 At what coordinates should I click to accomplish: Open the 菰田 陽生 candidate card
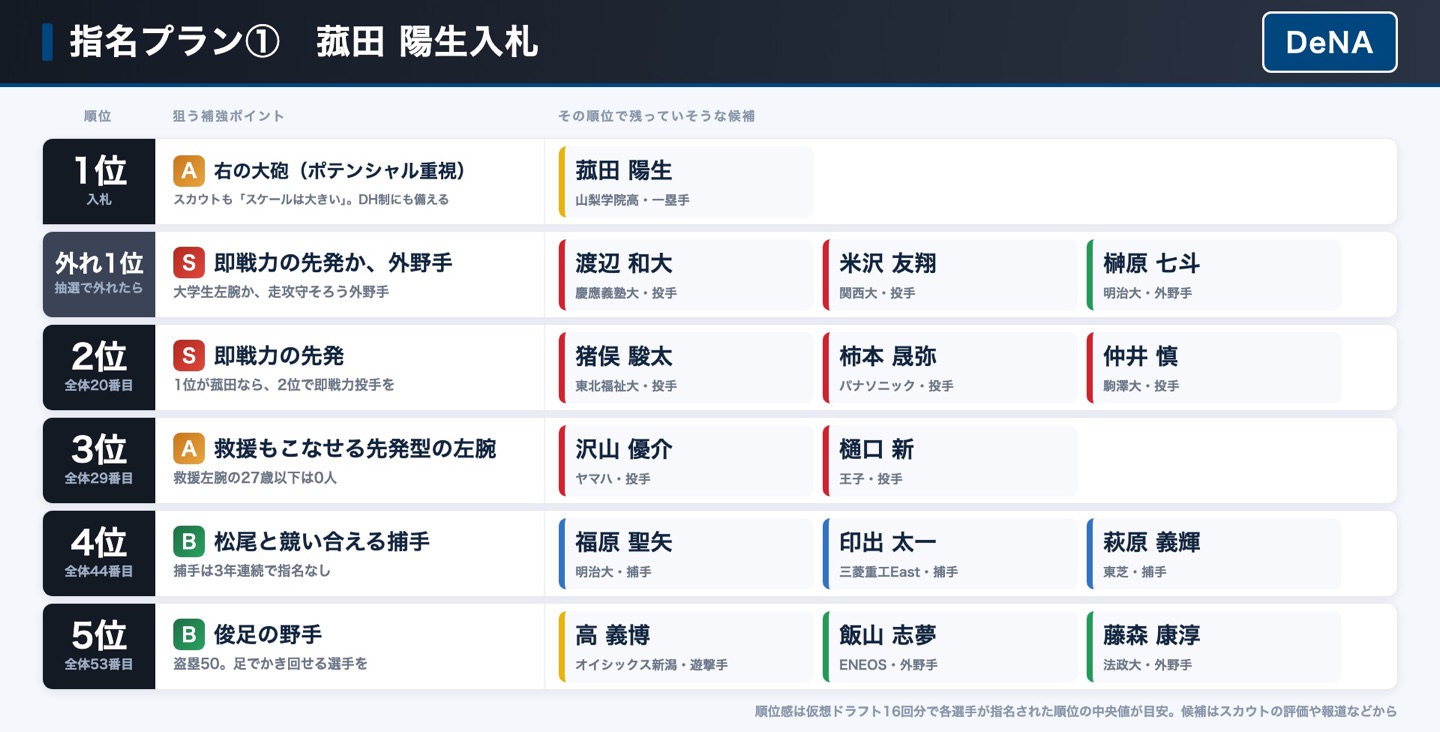point(686,182)
